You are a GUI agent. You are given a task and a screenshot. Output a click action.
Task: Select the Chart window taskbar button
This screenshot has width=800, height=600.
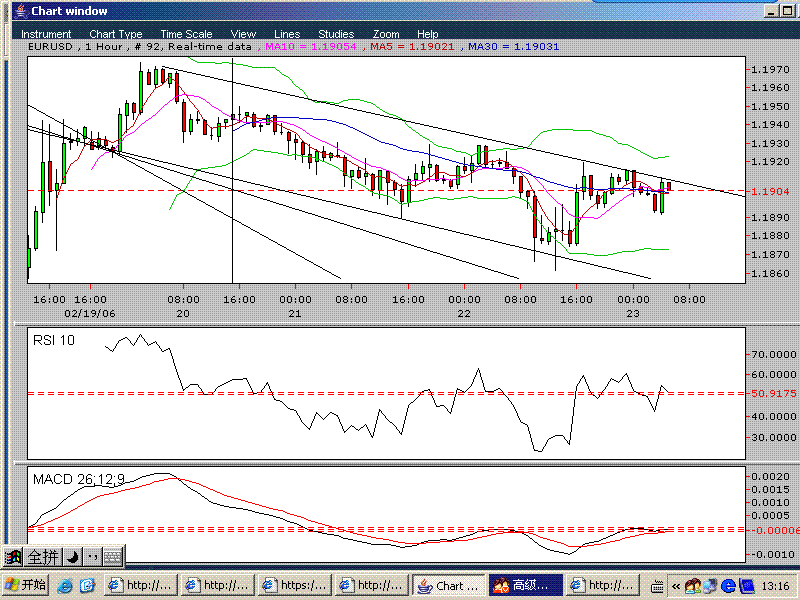449,585
